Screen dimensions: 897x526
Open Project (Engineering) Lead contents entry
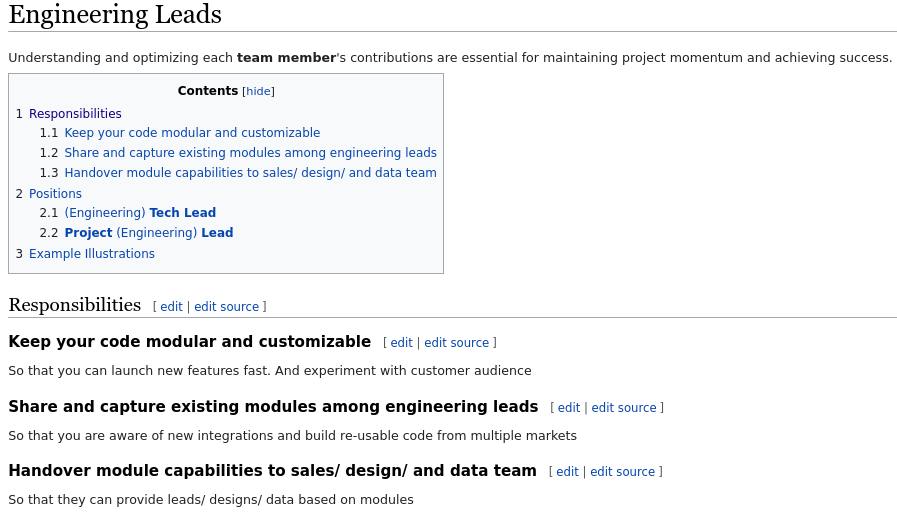coord(149,233)
